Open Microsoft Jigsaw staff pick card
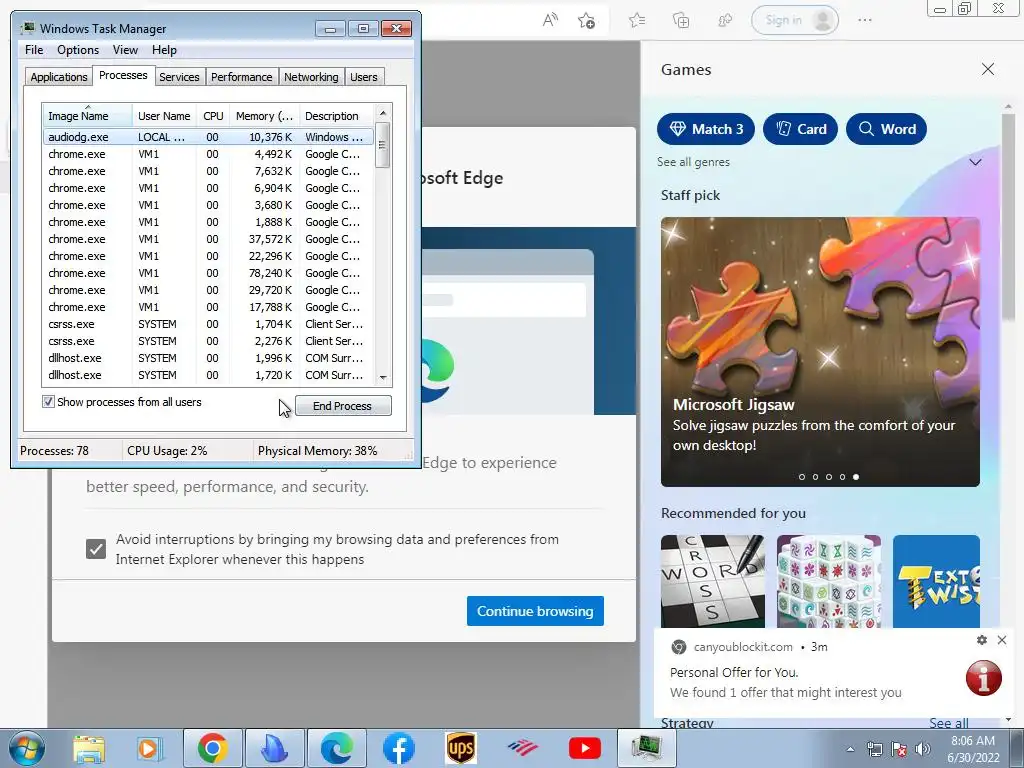The image size is (1024, 768). 820,352
